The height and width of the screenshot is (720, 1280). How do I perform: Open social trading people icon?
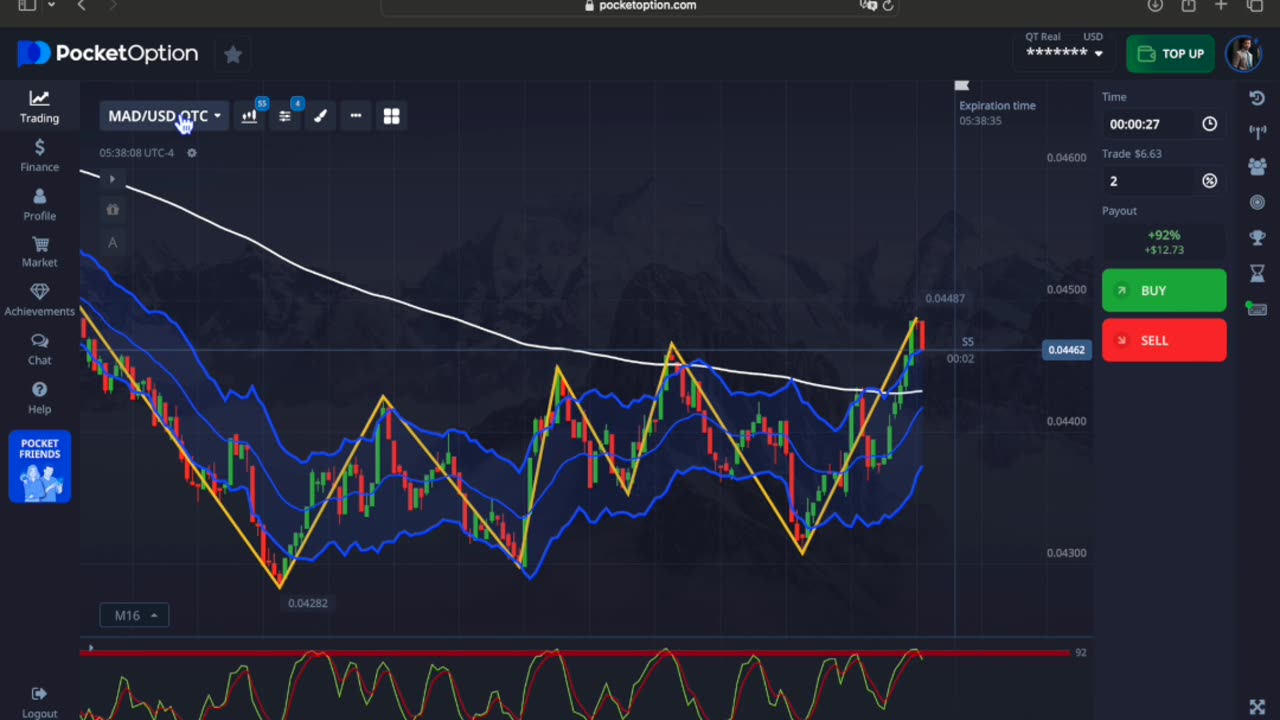(x=1257, y=167)
